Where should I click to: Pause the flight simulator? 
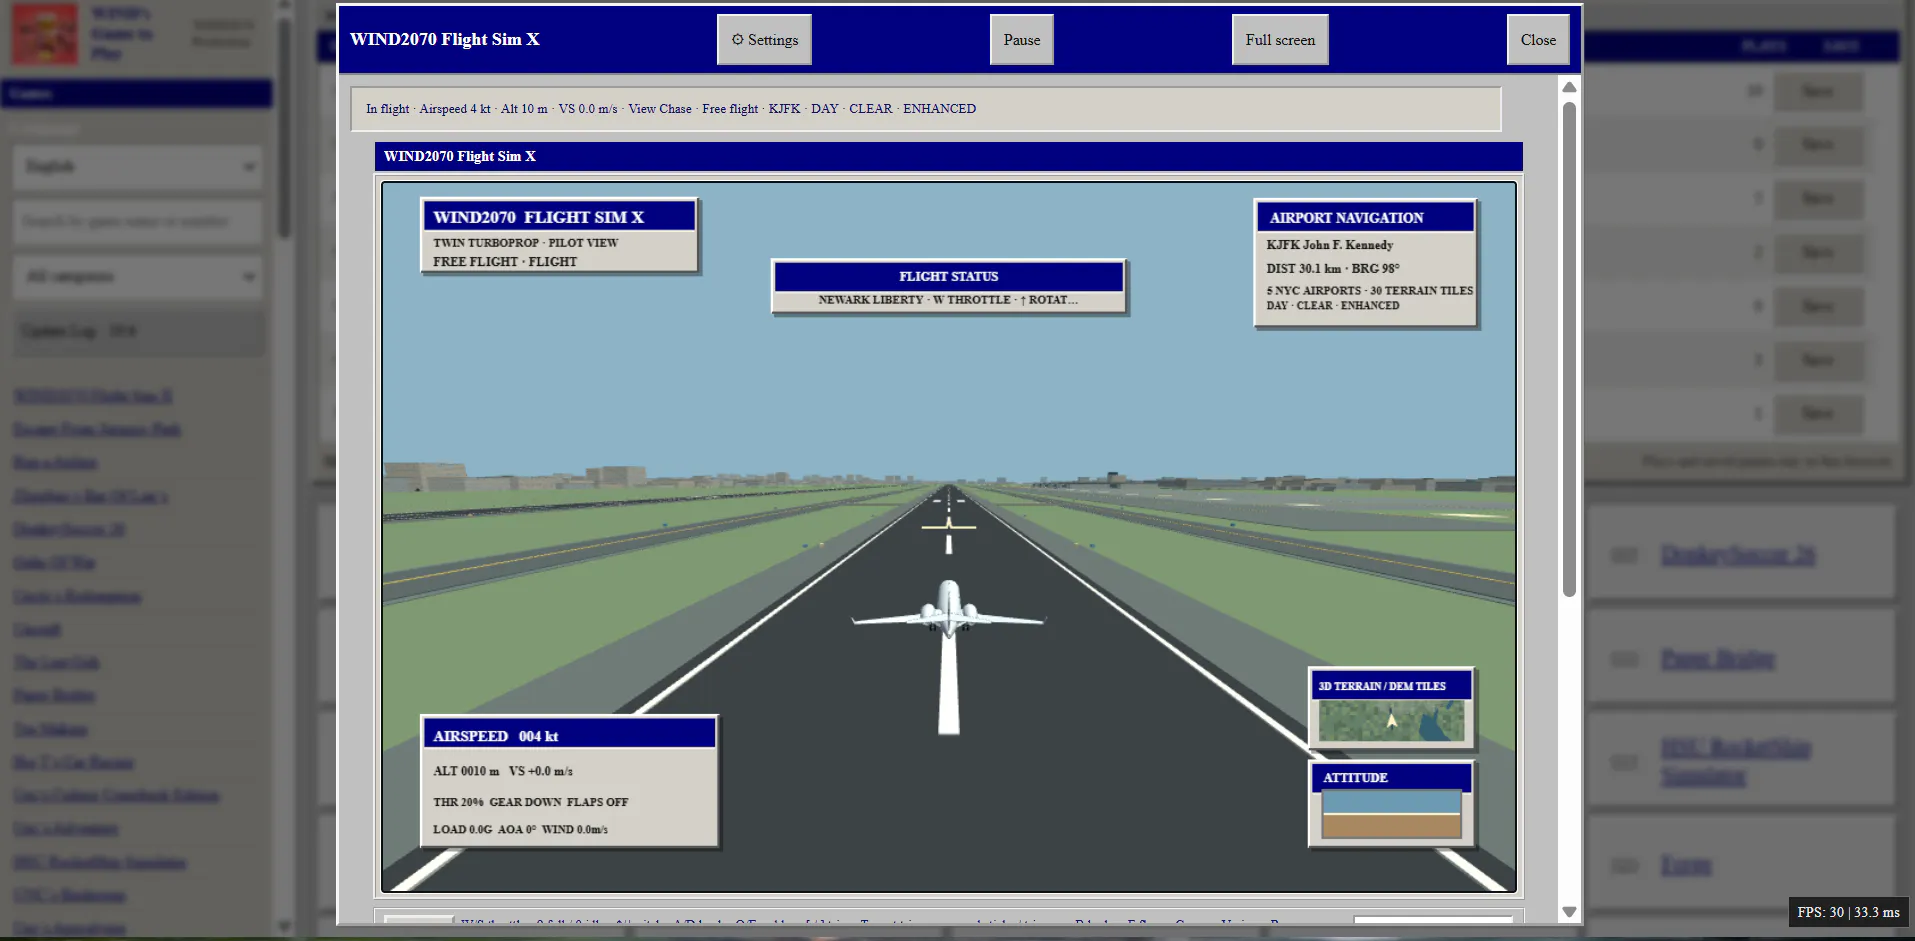click(1021, 40)
